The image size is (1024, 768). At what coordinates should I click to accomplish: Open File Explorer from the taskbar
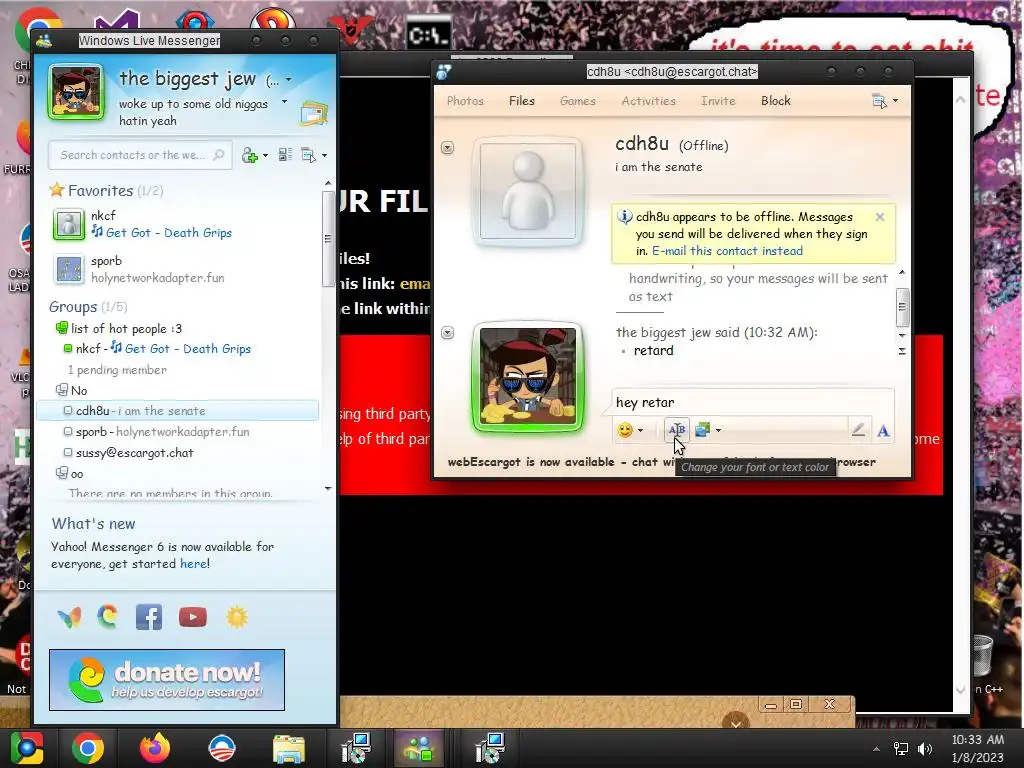point(289,749)
